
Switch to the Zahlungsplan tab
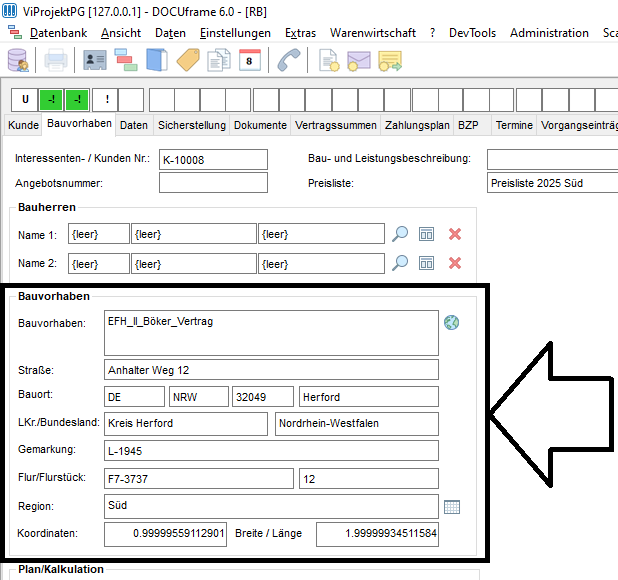point(417,125)
